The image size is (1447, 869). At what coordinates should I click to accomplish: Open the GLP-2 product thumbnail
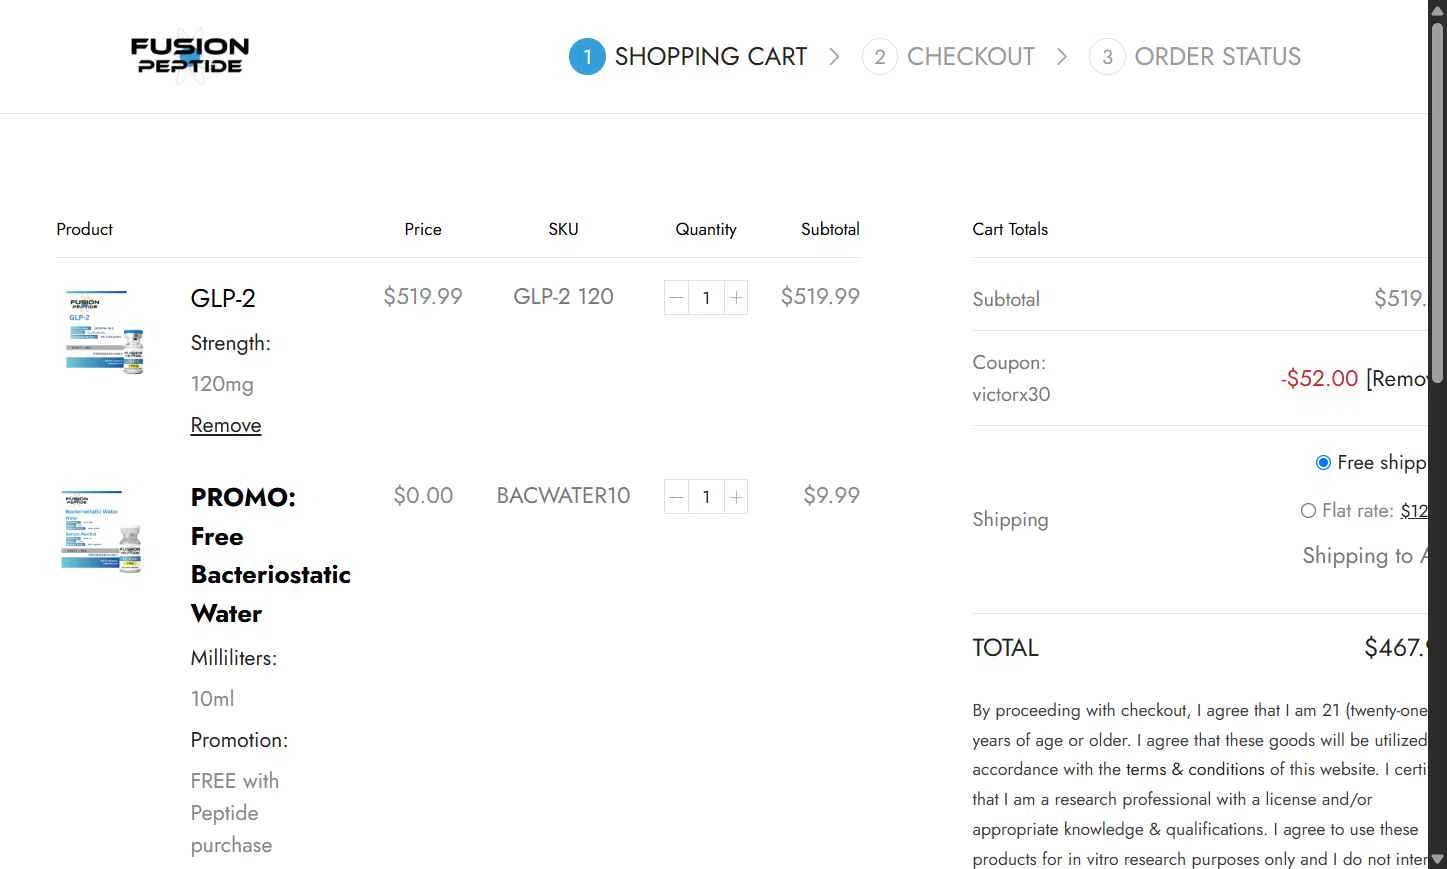point(103,331)
